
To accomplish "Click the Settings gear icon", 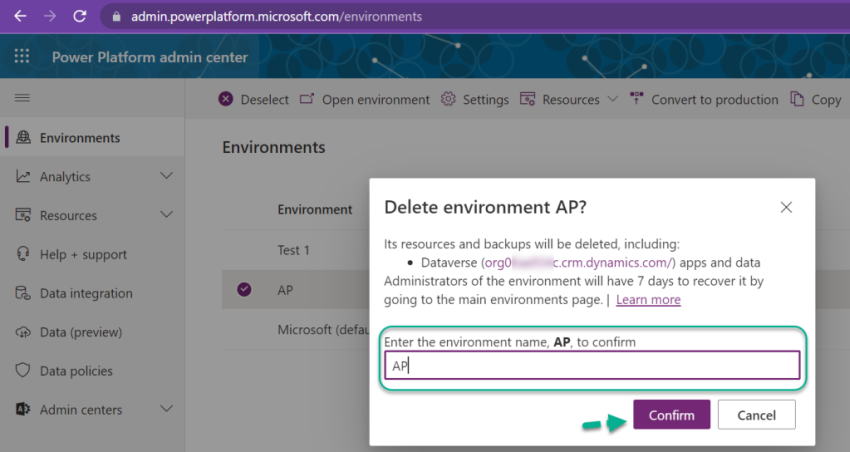I will click(448, 99).
